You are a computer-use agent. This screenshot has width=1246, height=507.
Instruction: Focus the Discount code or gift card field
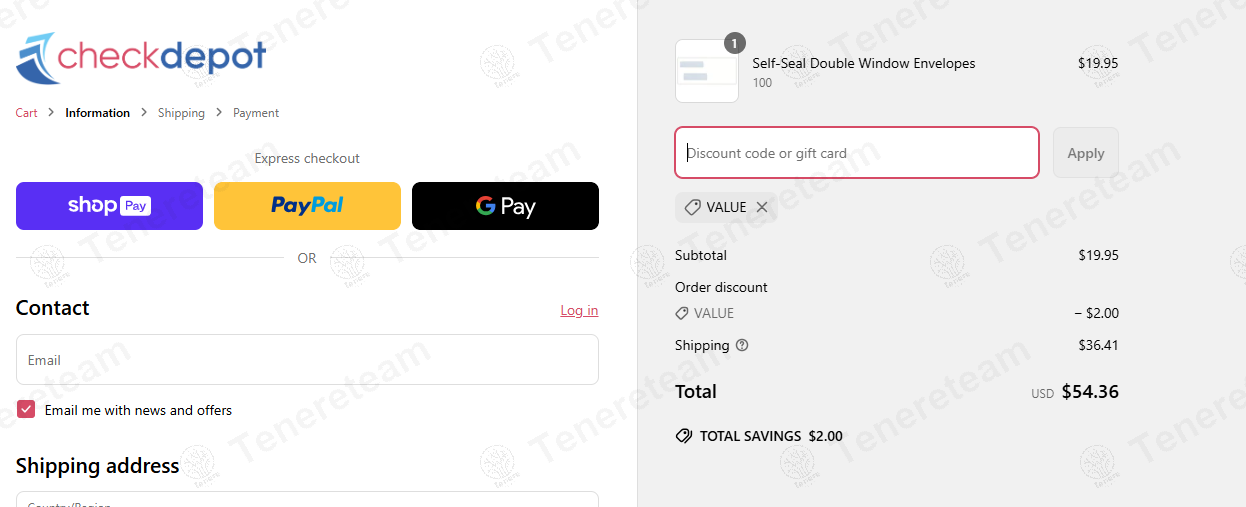(x=856, y=153)
